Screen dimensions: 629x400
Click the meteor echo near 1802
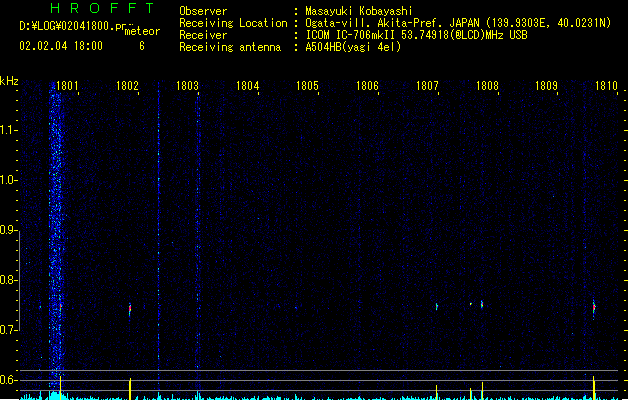[130, 309]
